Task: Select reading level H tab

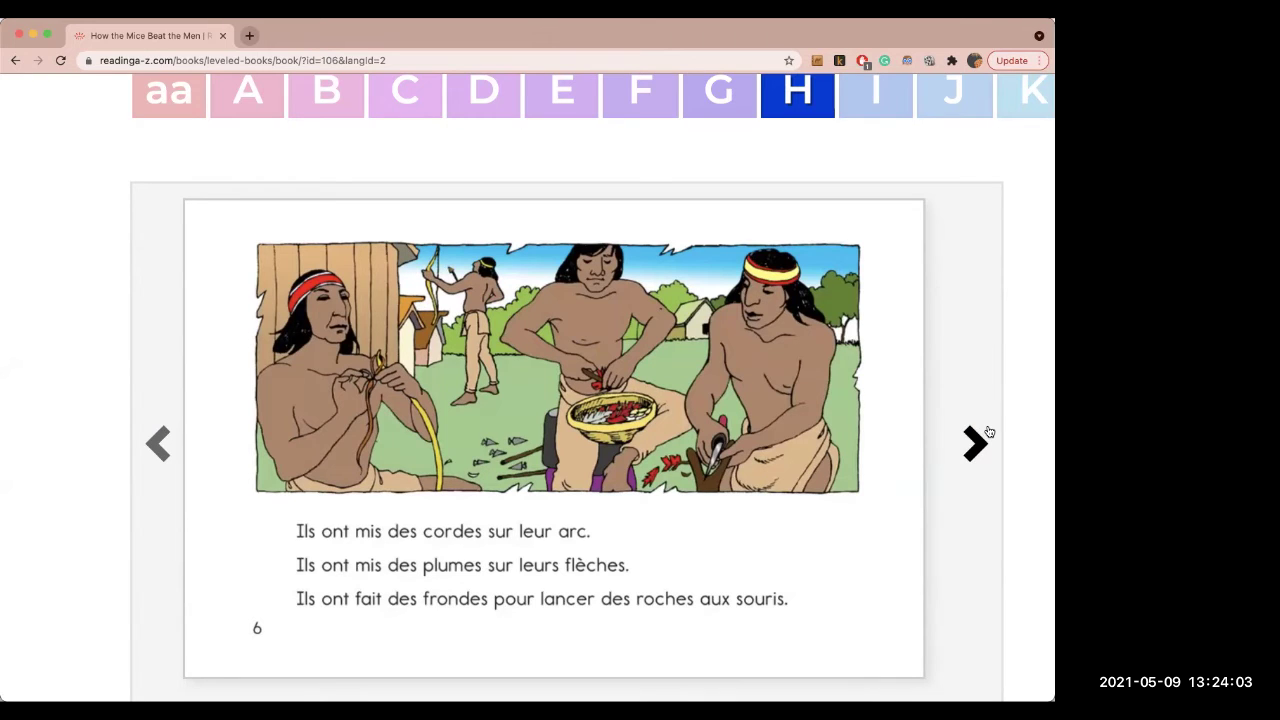Action: 797,94
